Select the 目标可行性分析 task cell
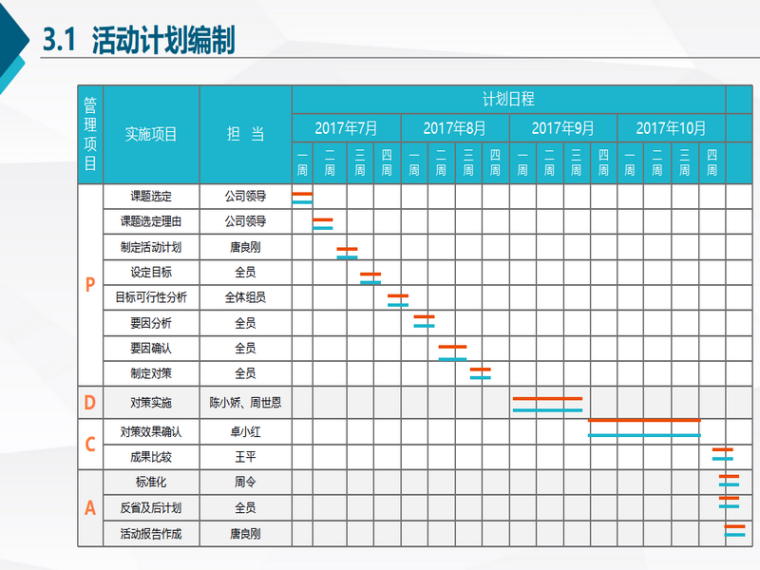760x570 pixels. [151, 297]
